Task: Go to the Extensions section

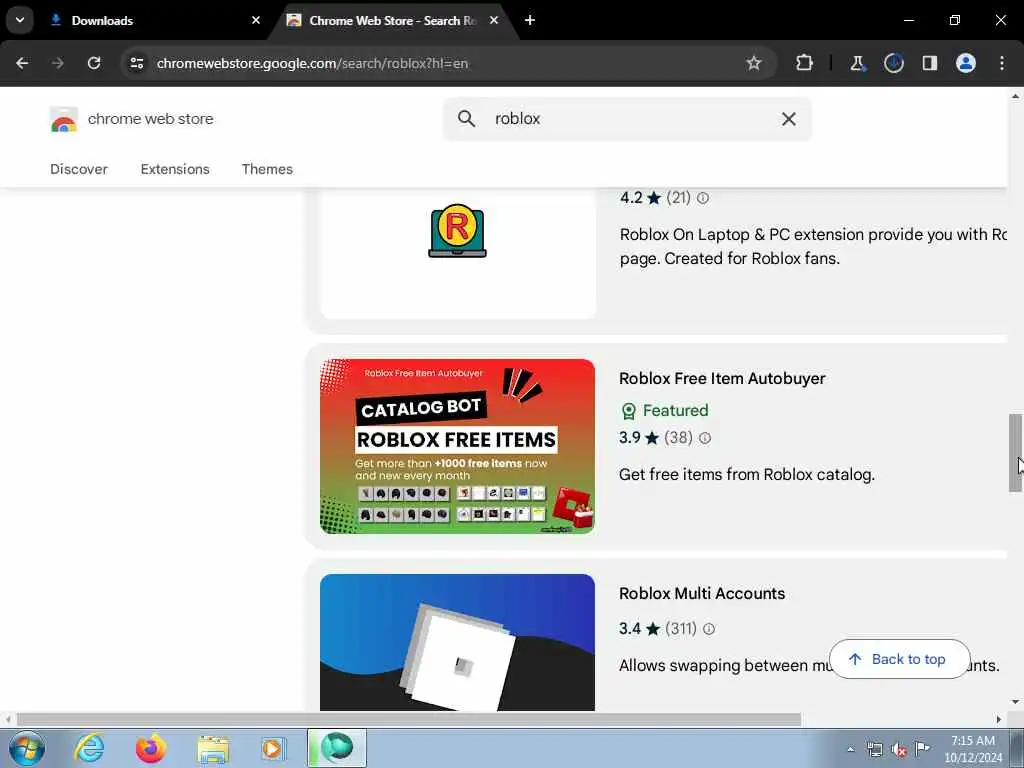Action: point(175,169)
